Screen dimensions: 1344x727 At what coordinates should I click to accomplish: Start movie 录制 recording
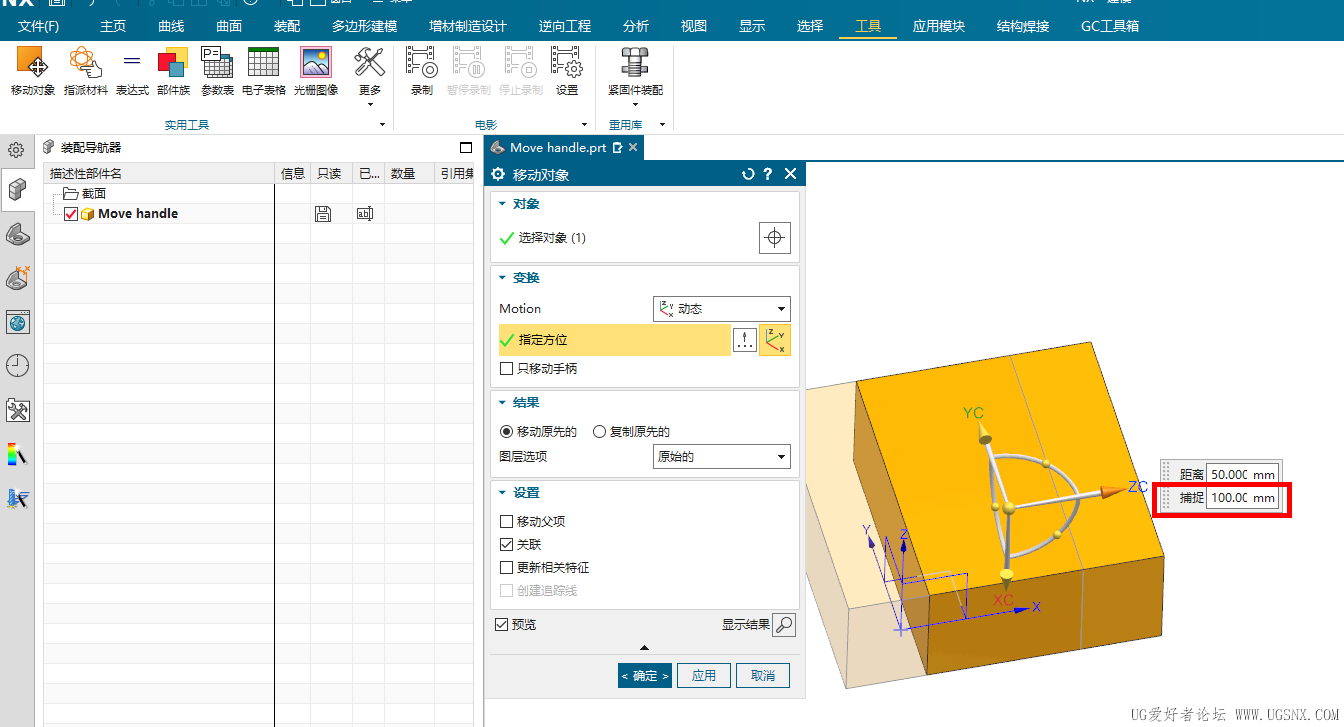[422, 71]
